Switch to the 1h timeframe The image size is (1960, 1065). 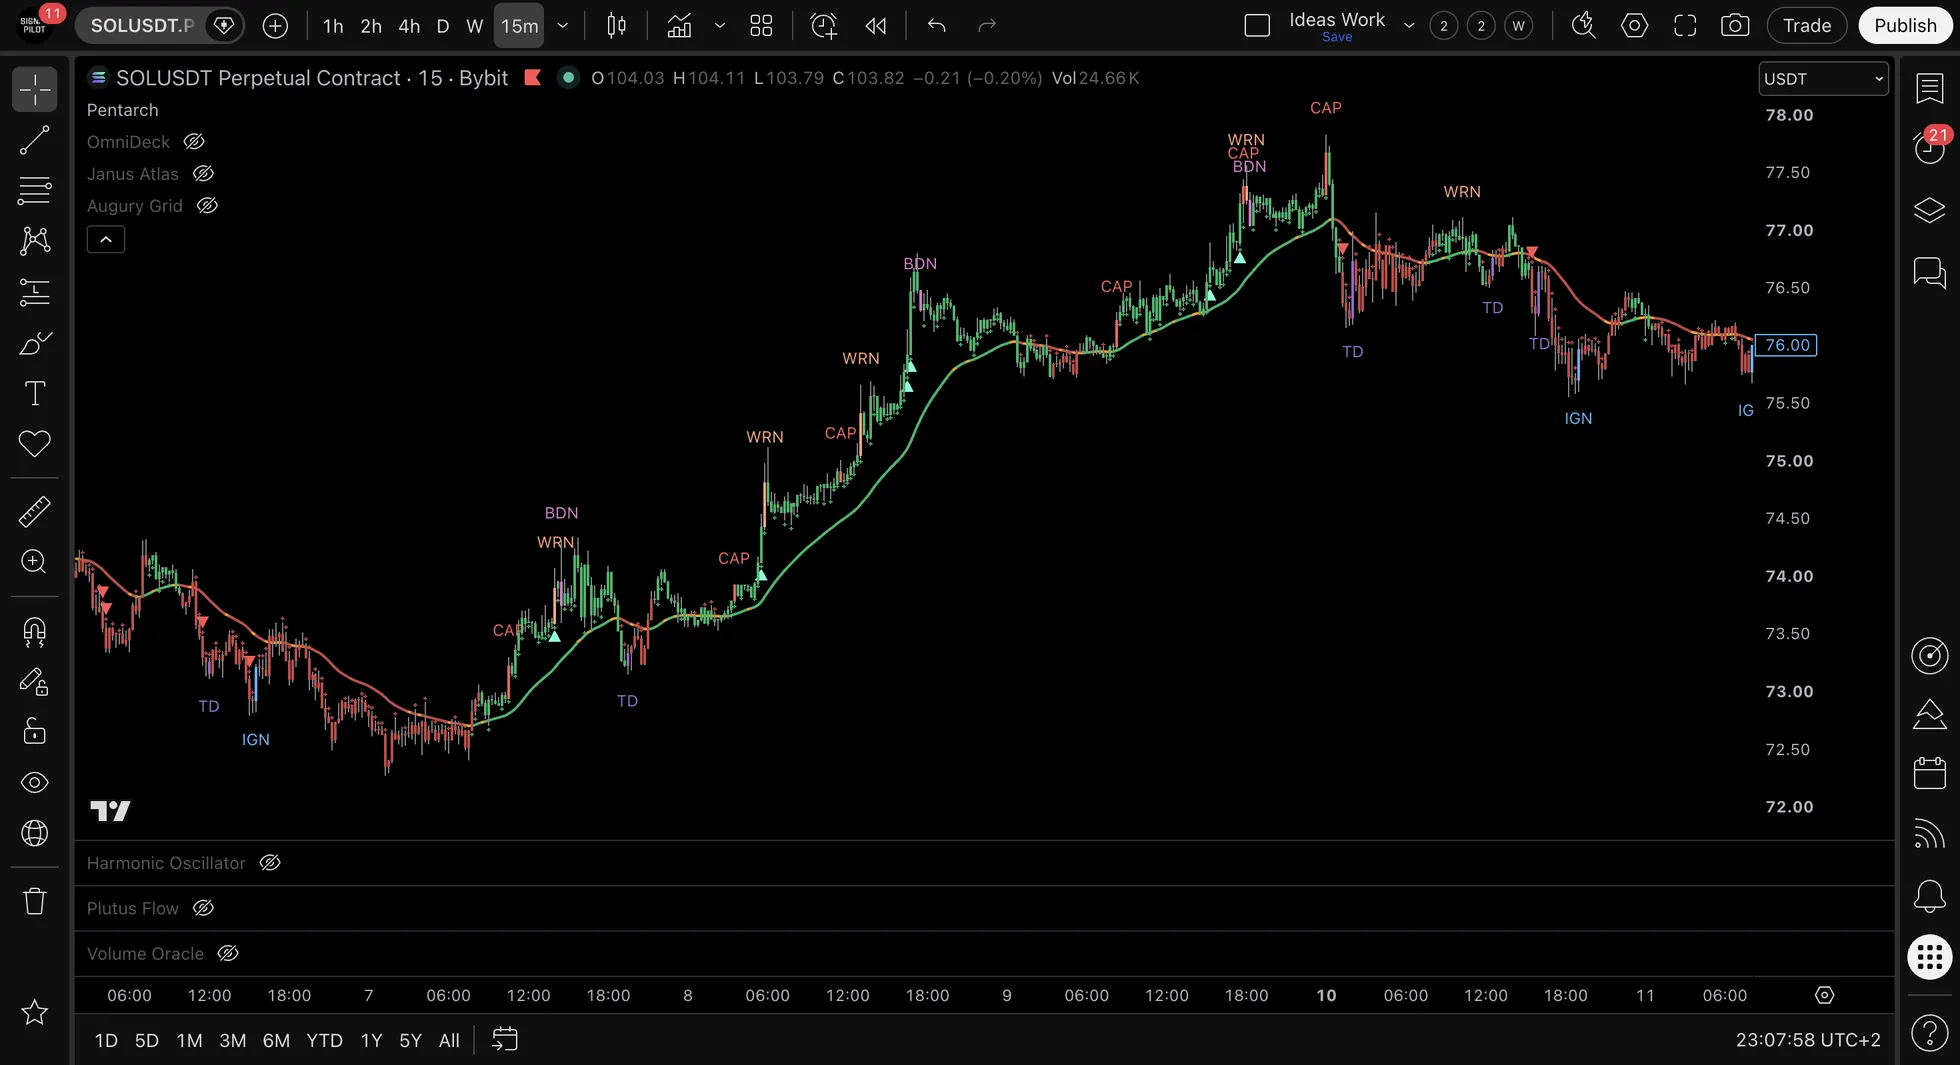pos(333,26)
